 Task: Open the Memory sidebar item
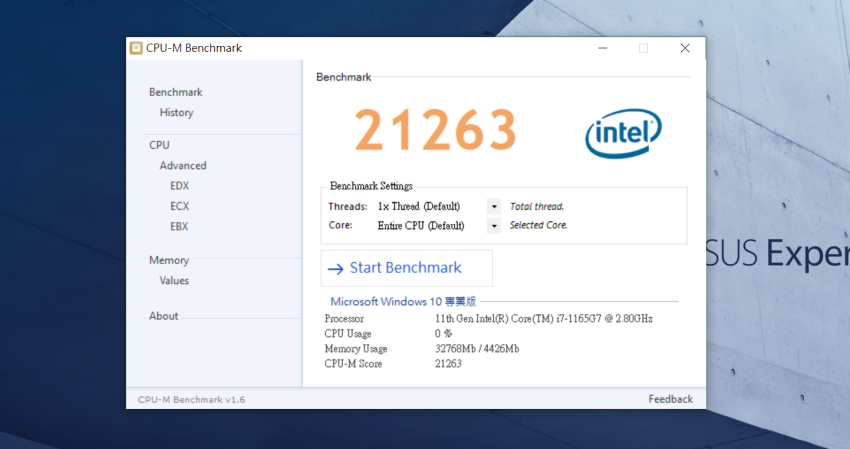tap(169, 260)
